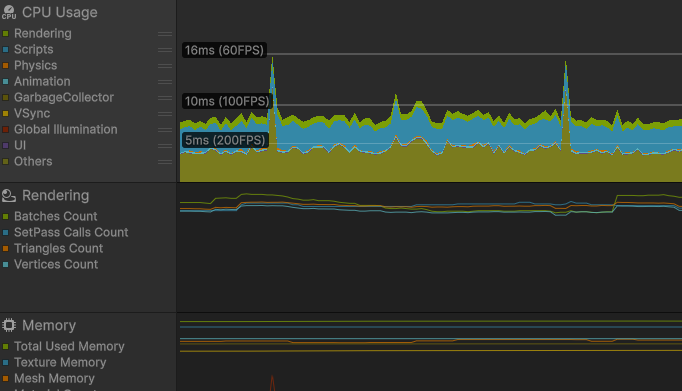Click the Rendering module icon
This screenshot has height=391, width=682.
point(9,196)
